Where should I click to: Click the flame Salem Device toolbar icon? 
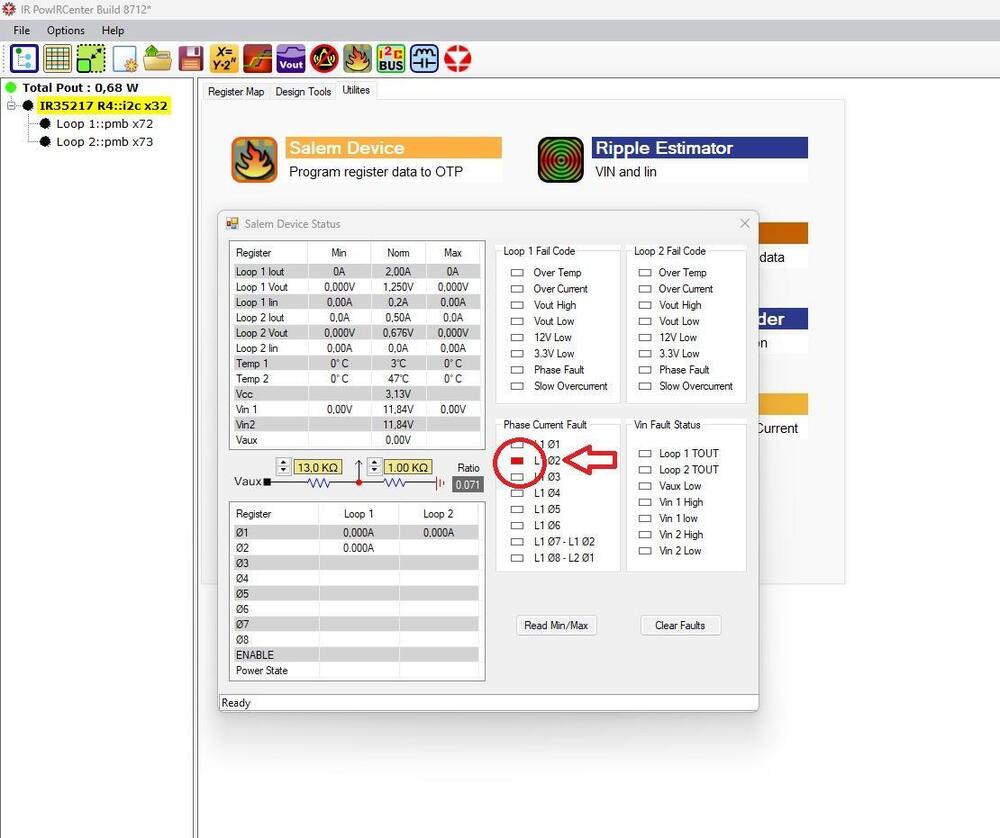click(x=357, y=59)
